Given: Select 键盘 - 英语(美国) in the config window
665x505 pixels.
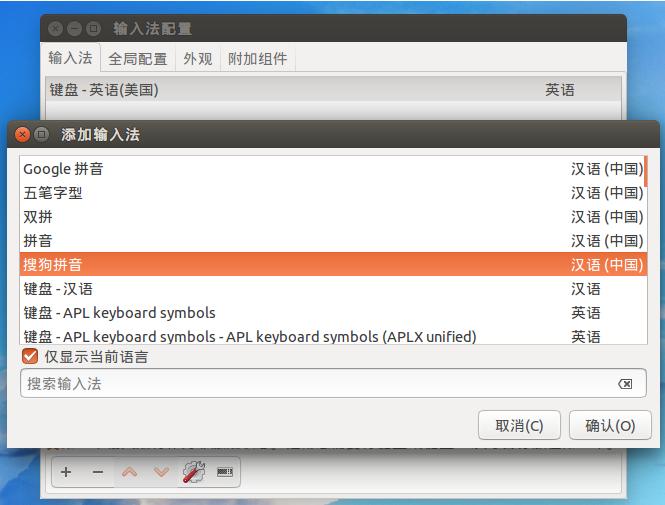Looking at the screenshot, I should coord(333,89).
